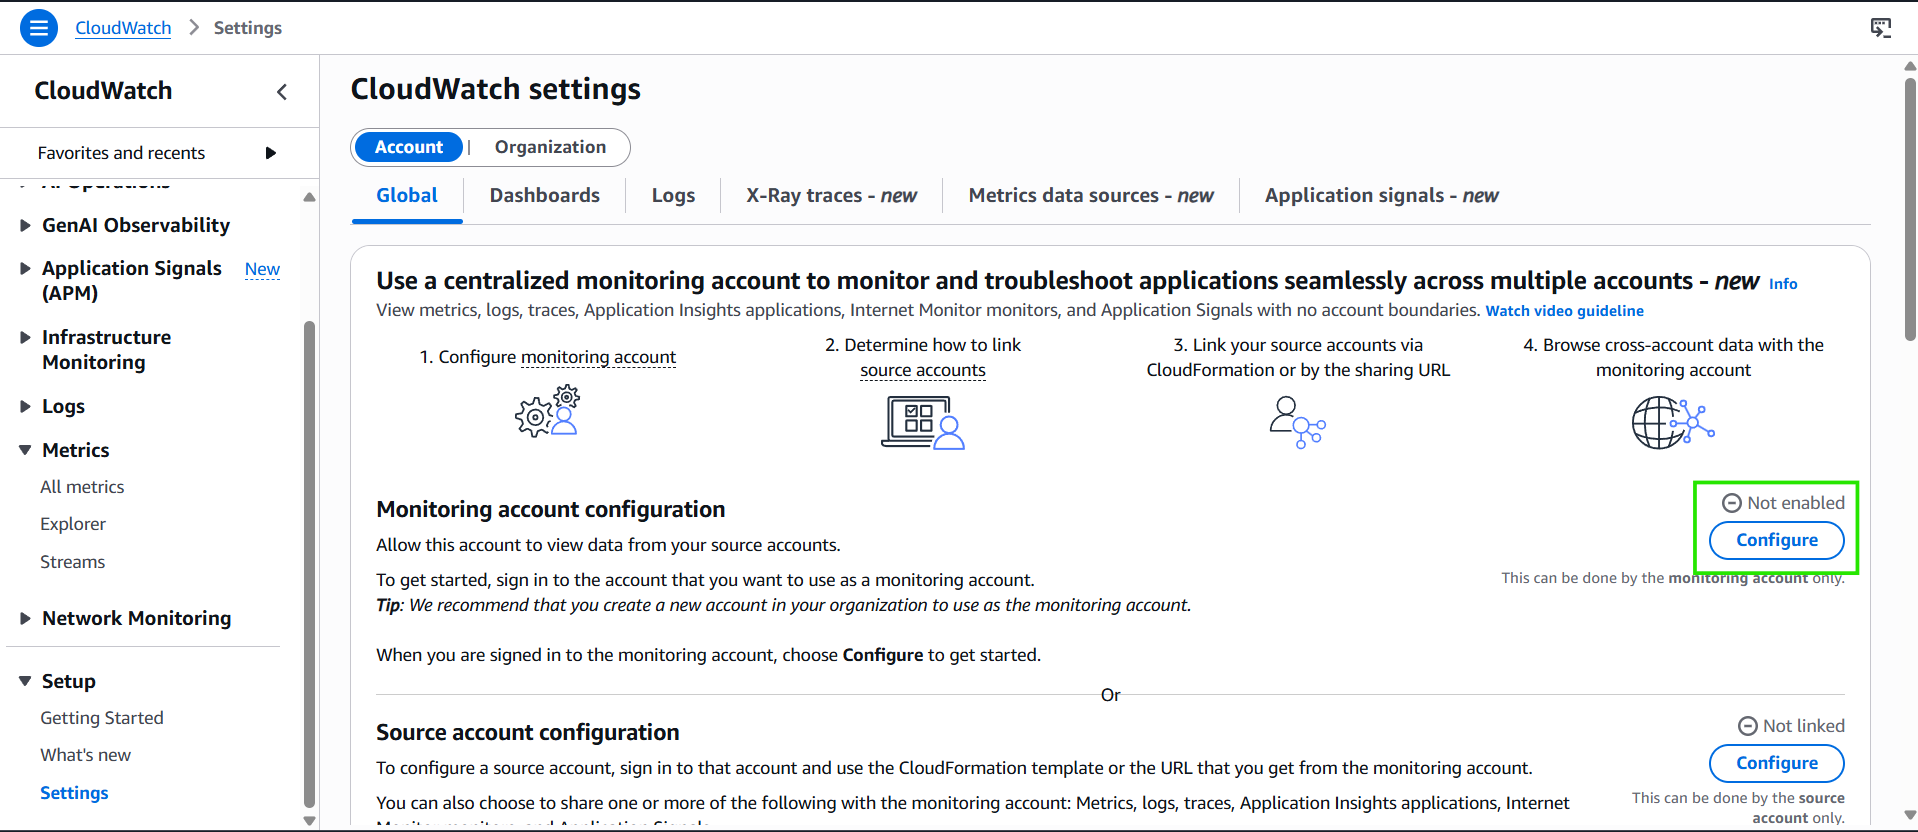Click the CloudShell icon at top right
This screenshot has height=832, width=1918.
pyautogui.click(x=1881, y=28)
